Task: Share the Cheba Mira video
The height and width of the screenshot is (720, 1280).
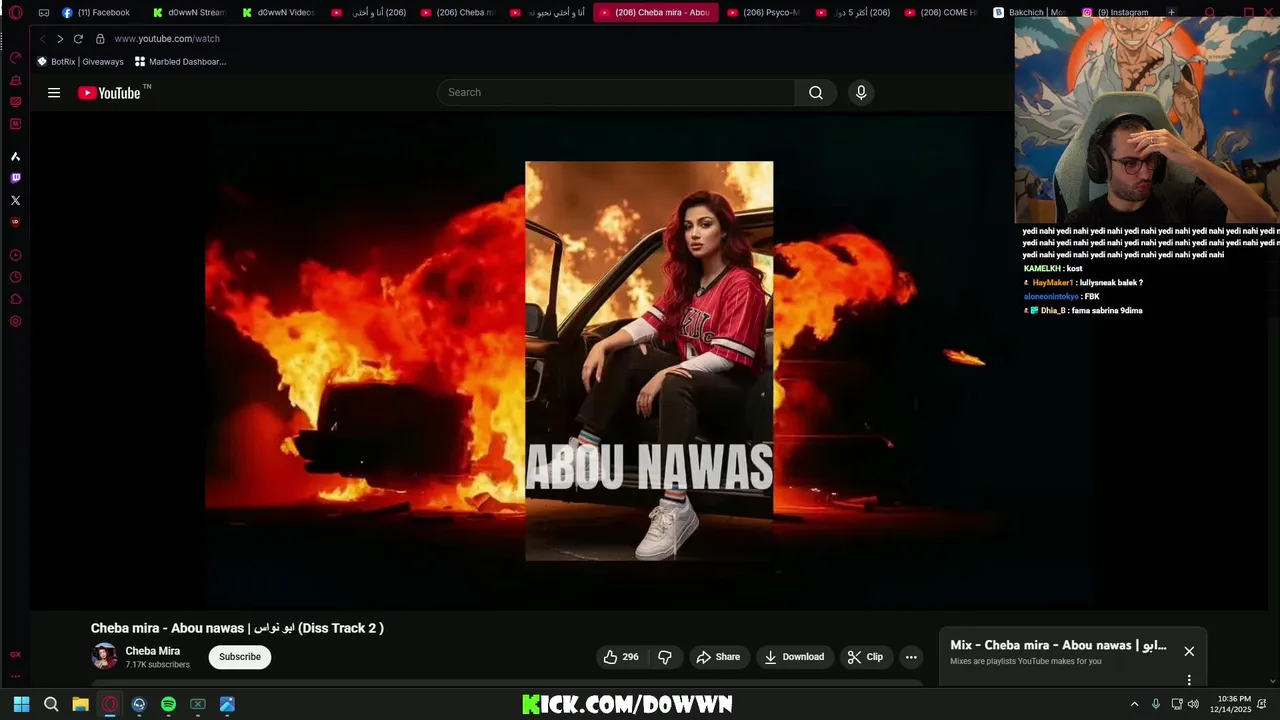Action: click(718, 657)
